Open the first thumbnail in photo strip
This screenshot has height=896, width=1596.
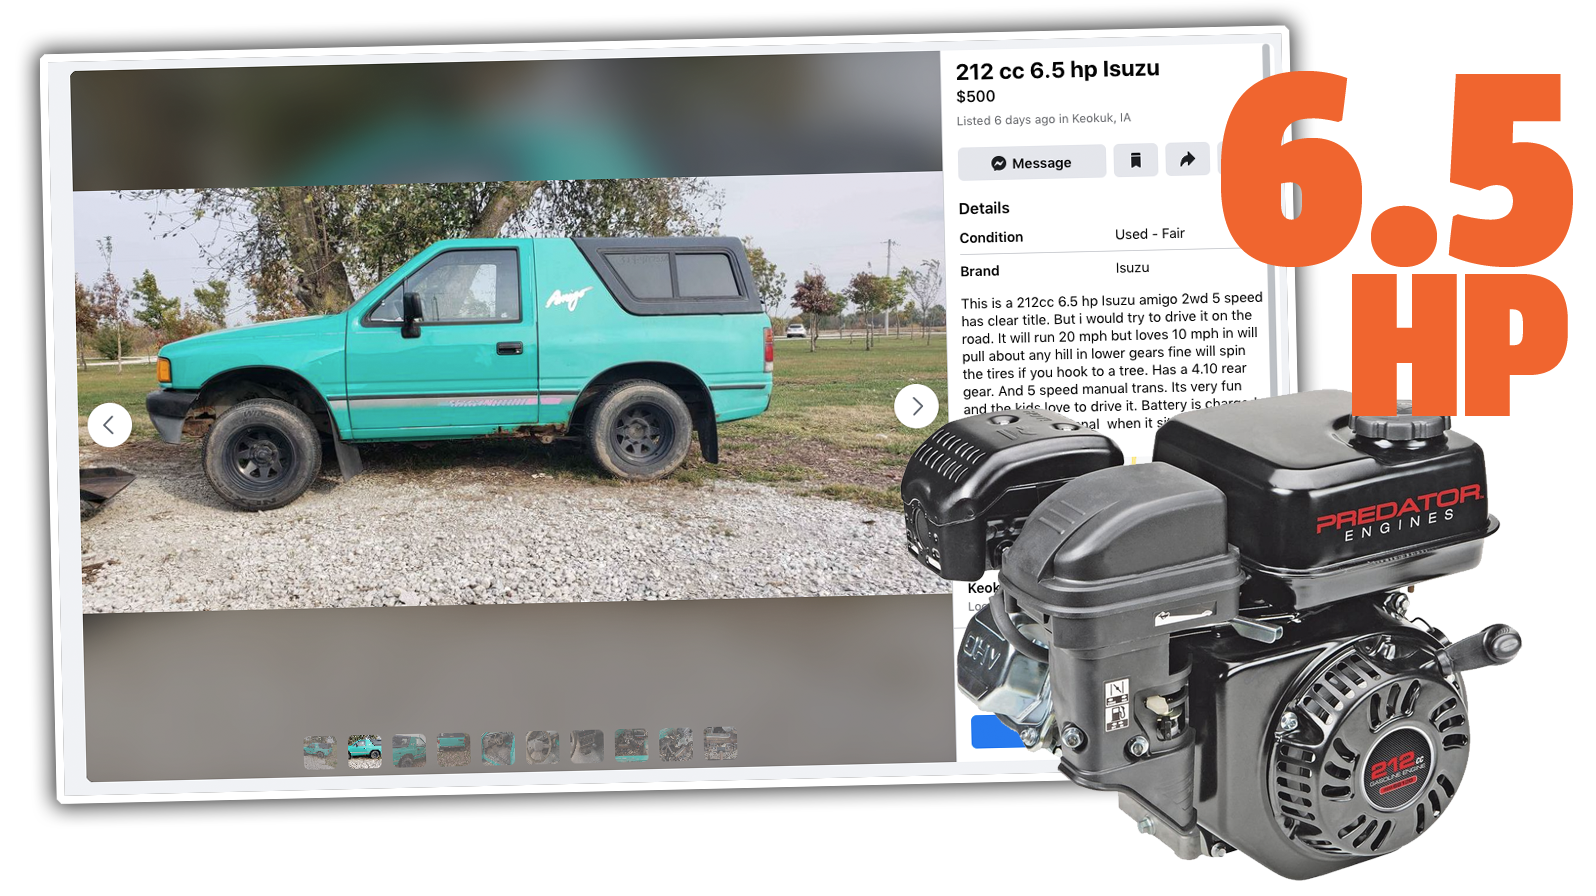click(320, 752)
